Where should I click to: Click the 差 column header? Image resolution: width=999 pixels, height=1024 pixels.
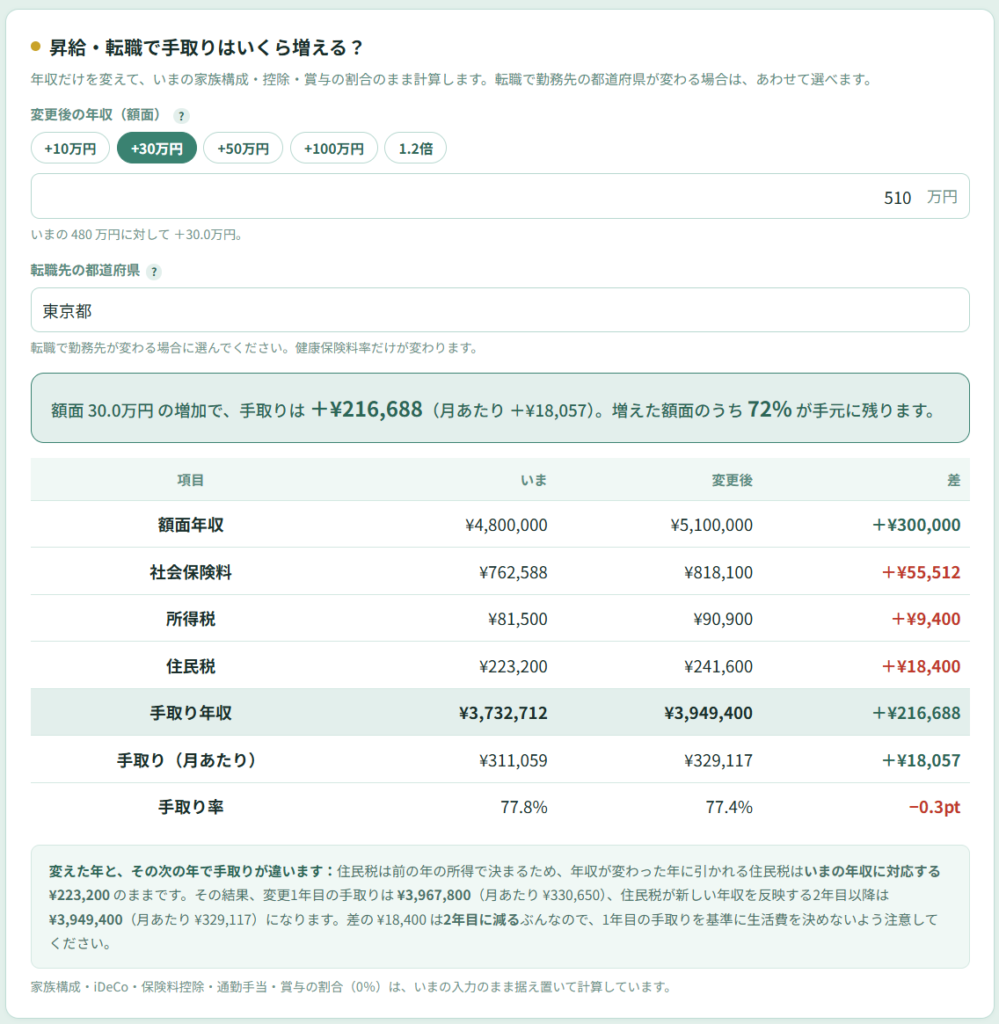click(954, 481)
